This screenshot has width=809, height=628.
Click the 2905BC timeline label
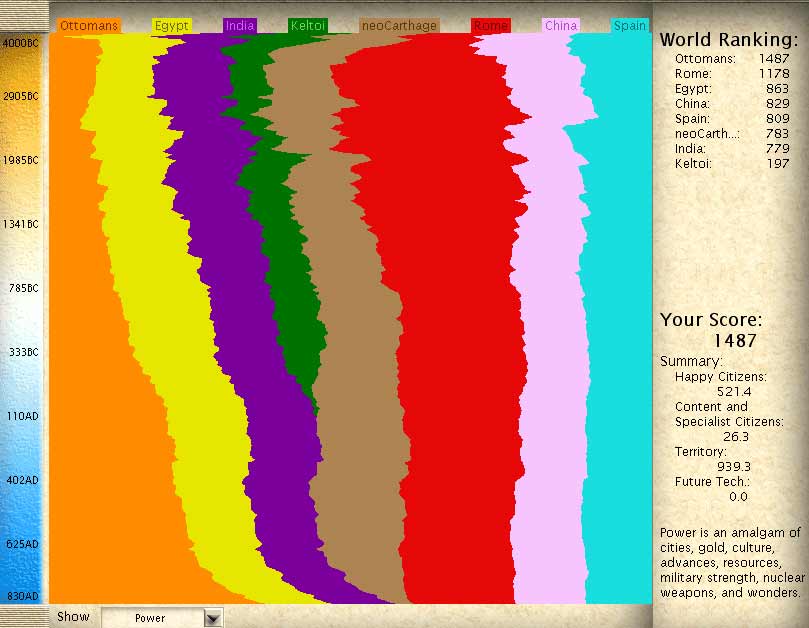21,96
